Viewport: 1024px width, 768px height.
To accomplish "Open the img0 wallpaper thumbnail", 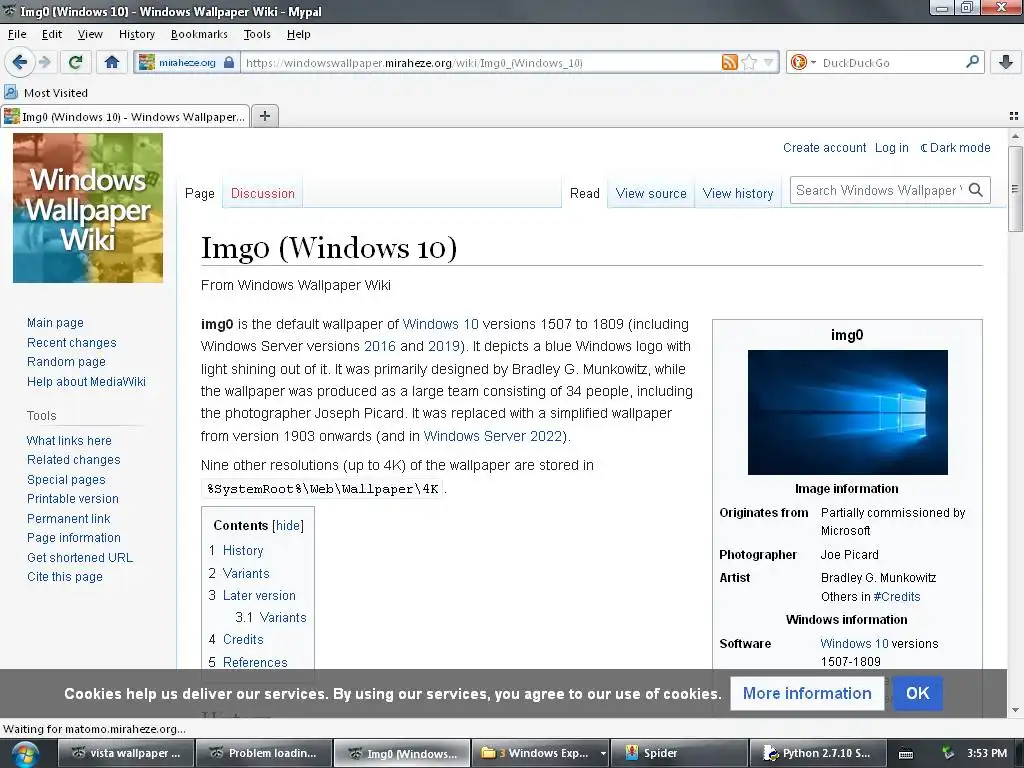I will pyautogui.click(x=848, y=412).
